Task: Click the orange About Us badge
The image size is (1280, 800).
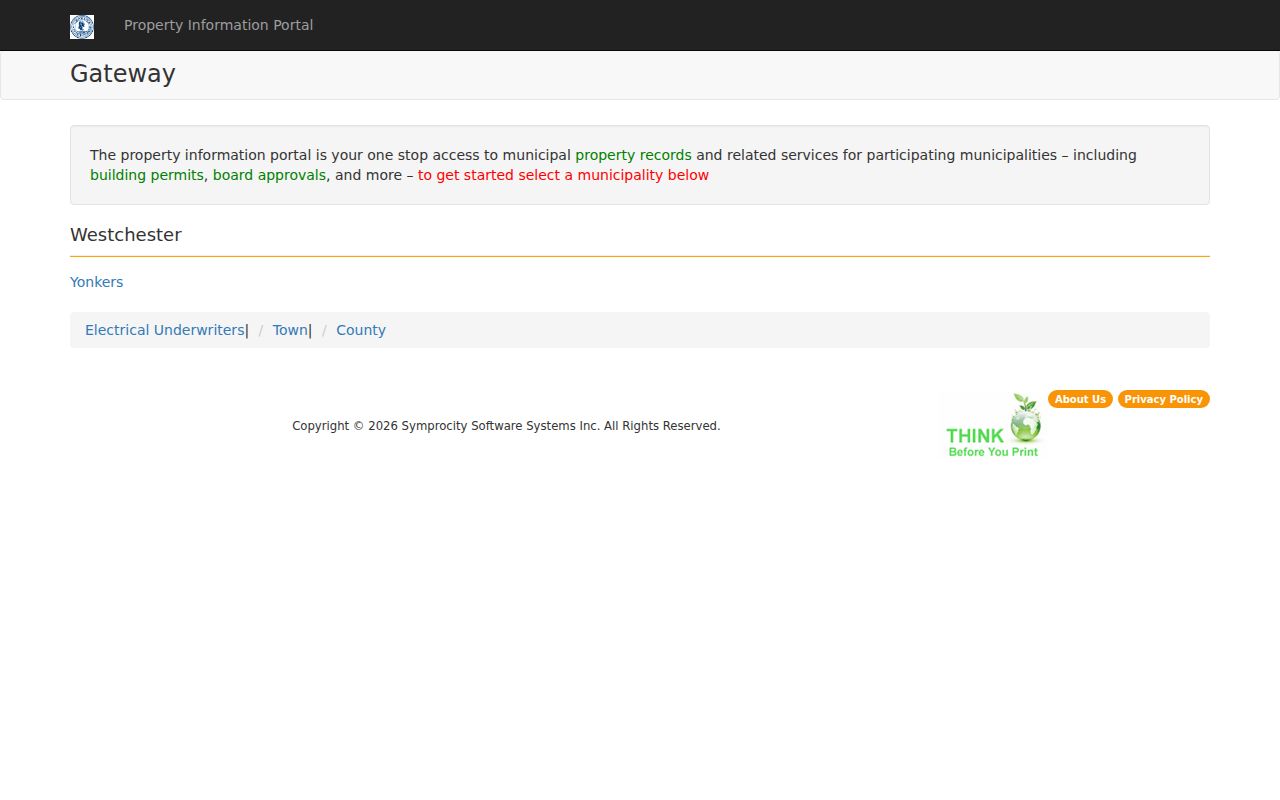Action: (x=1080, y=399)
